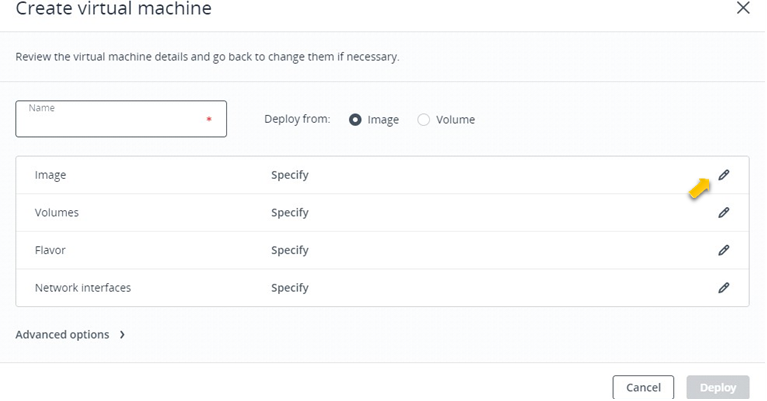
Task: Edit the Volumes row via pencil icon
Action: click(x=723, y=213)
